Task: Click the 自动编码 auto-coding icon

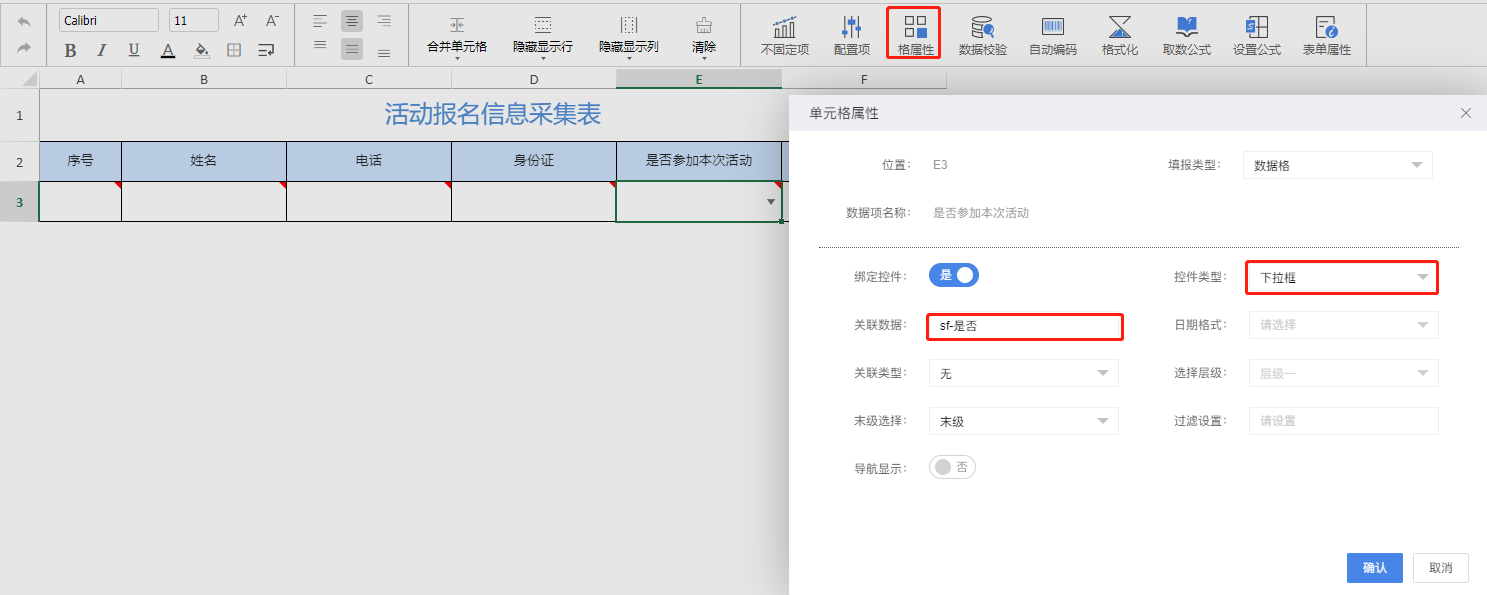Action: (x=1052, y=35)
